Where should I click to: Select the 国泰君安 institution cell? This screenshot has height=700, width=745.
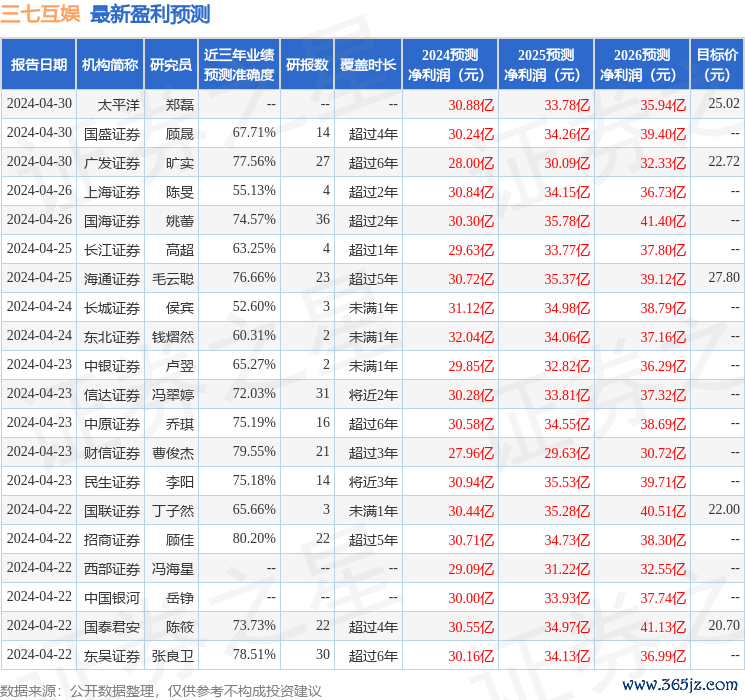[x=112, y=627]
